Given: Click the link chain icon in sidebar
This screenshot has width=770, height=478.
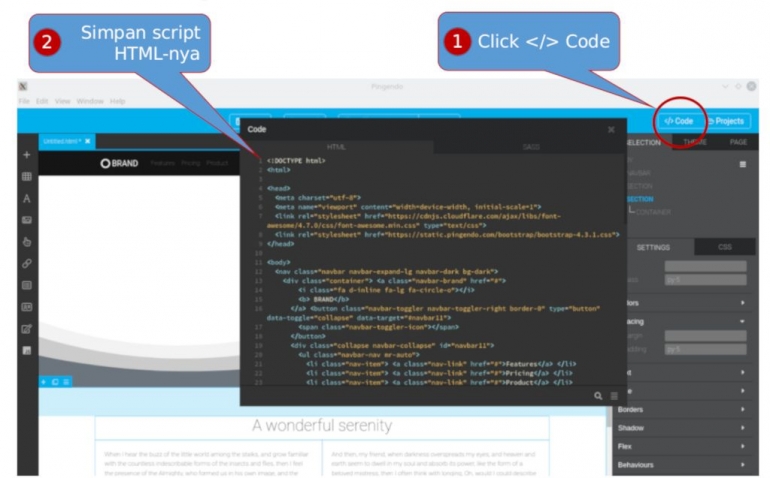Looking at the screenshot, I should [27, 263].
